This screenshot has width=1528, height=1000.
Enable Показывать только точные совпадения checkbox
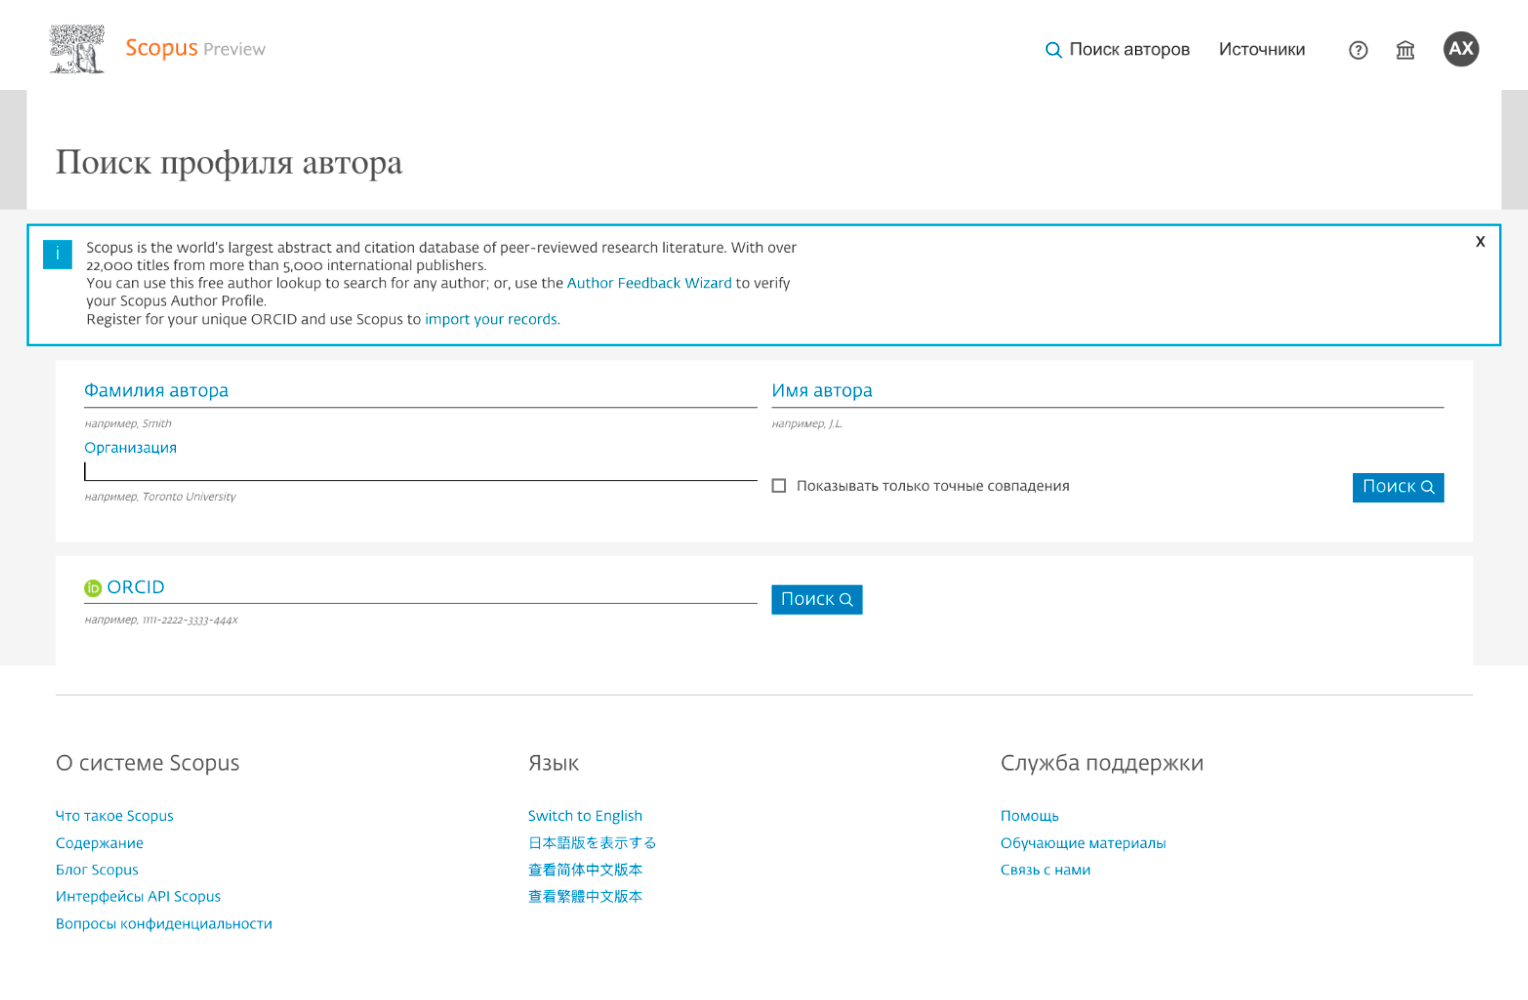(779, 486)
